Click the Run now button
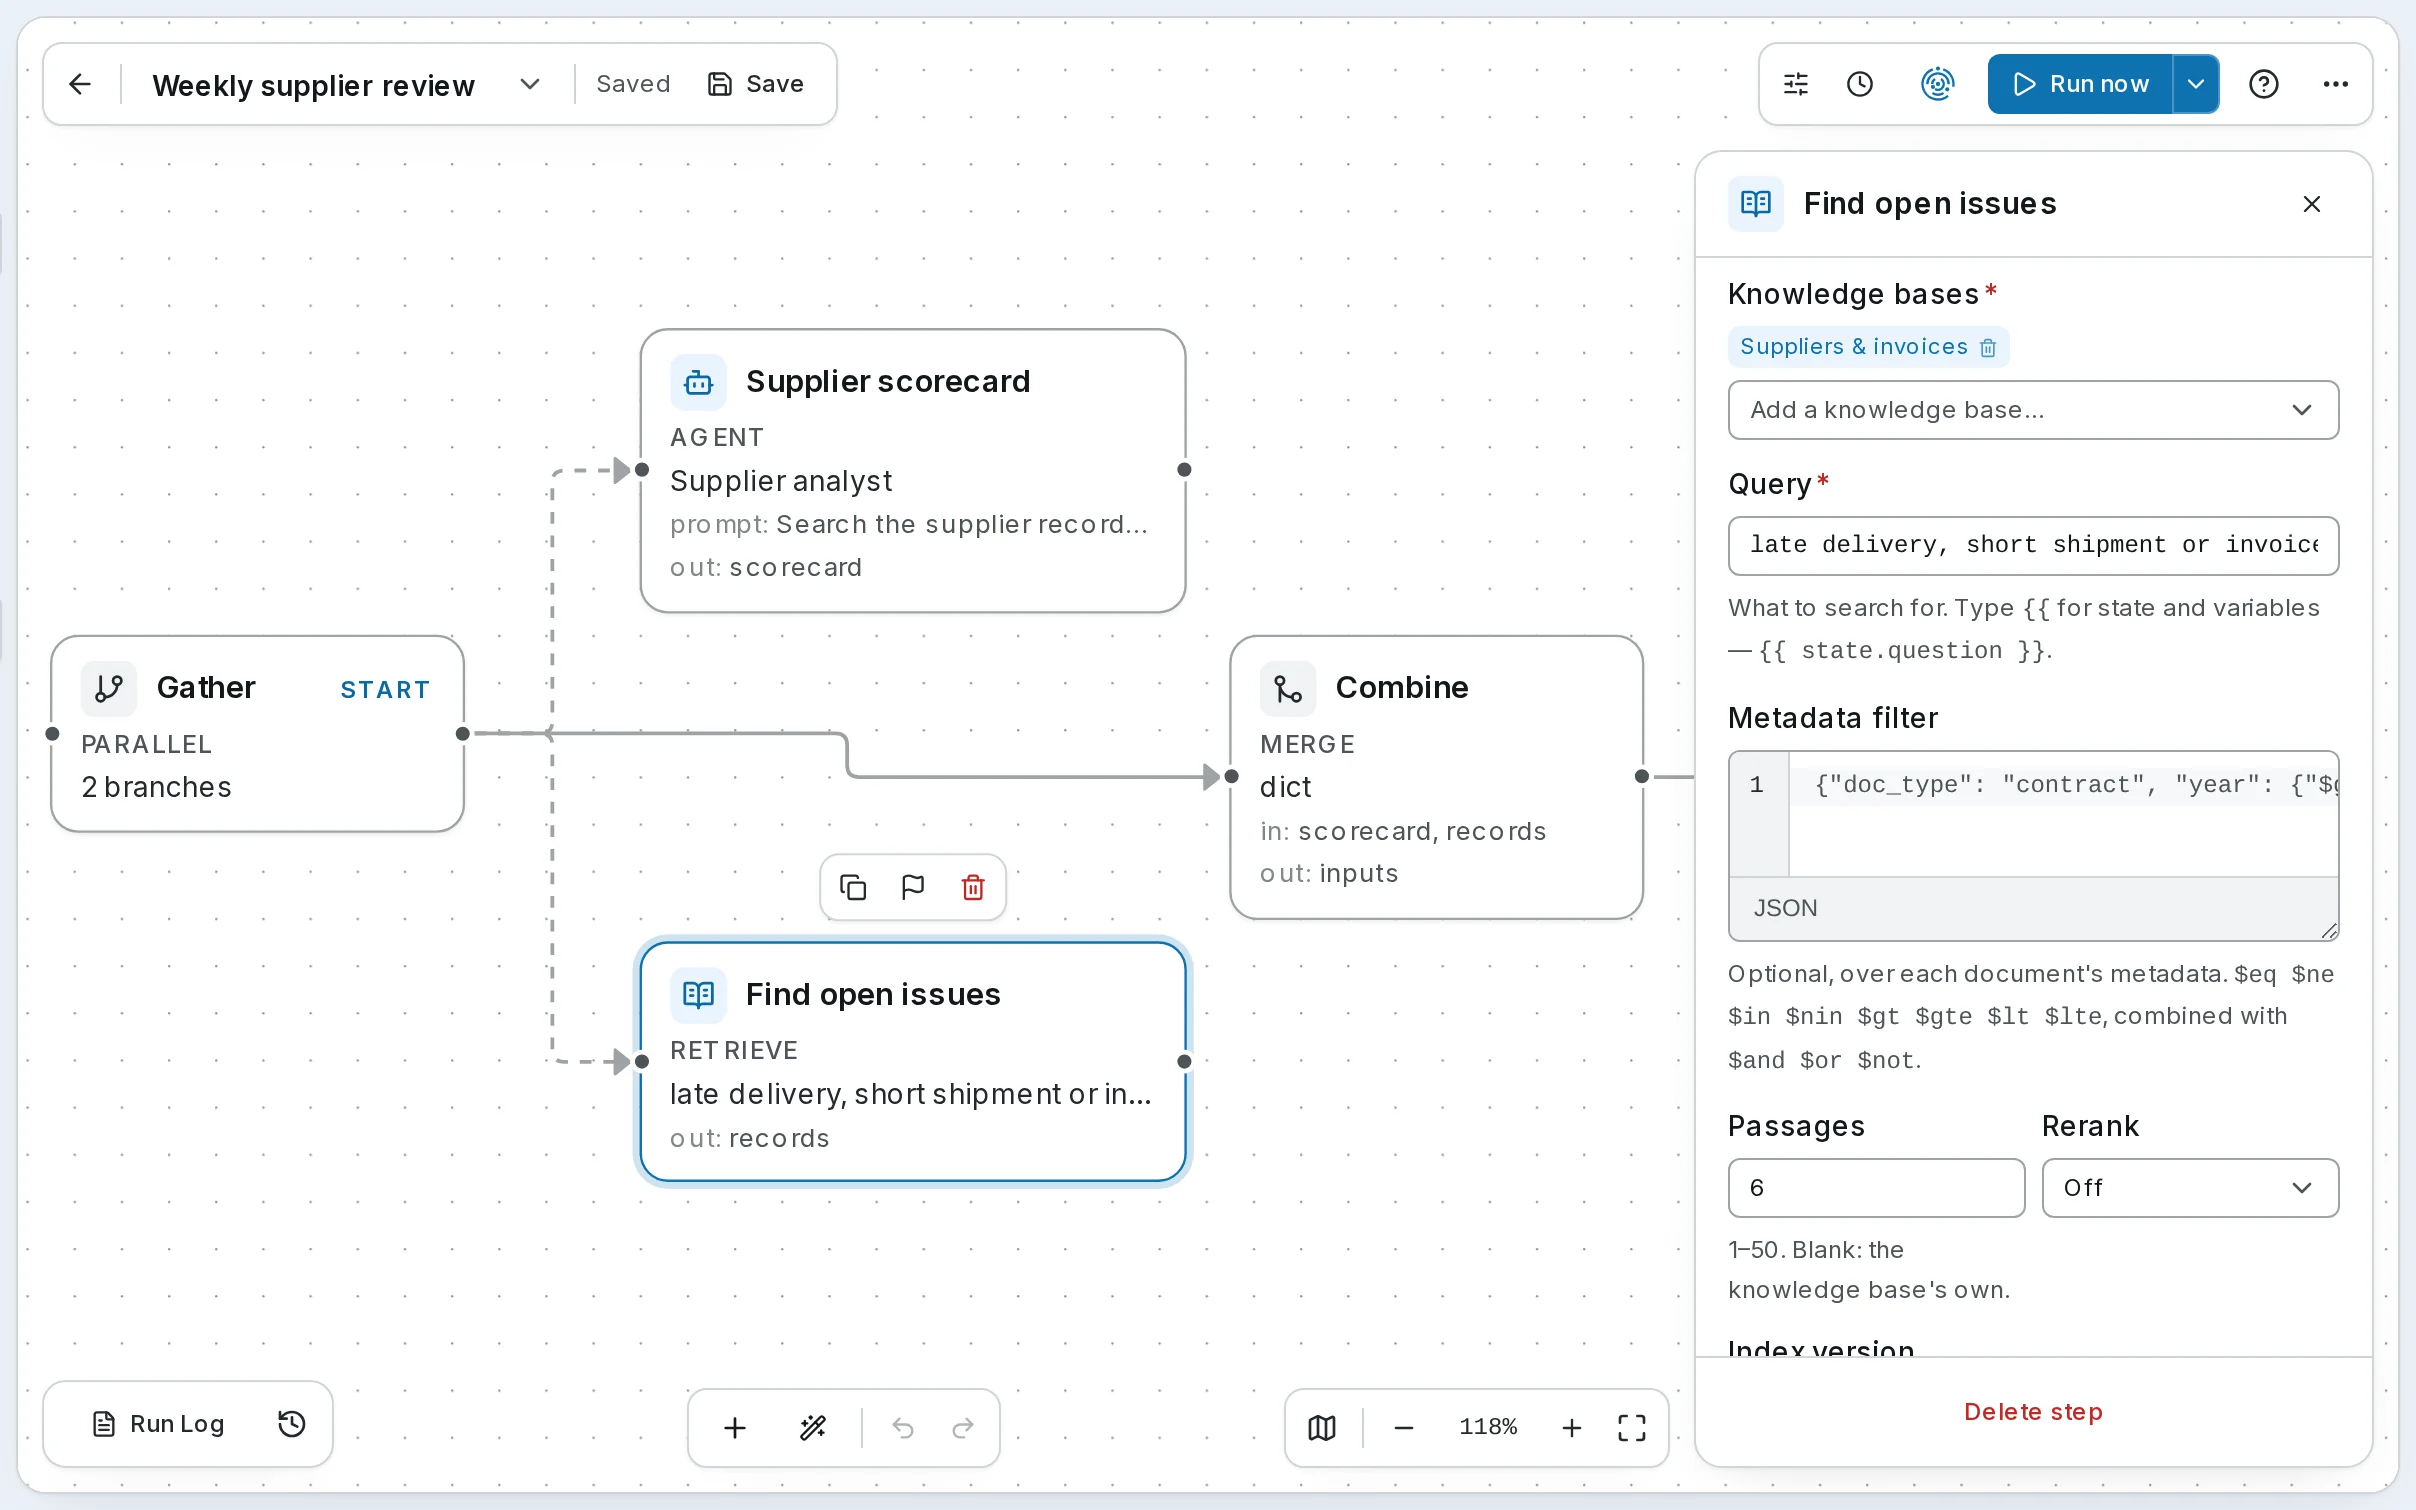This screenshot has width=2416, height=1510. [x=2080, y=84]
